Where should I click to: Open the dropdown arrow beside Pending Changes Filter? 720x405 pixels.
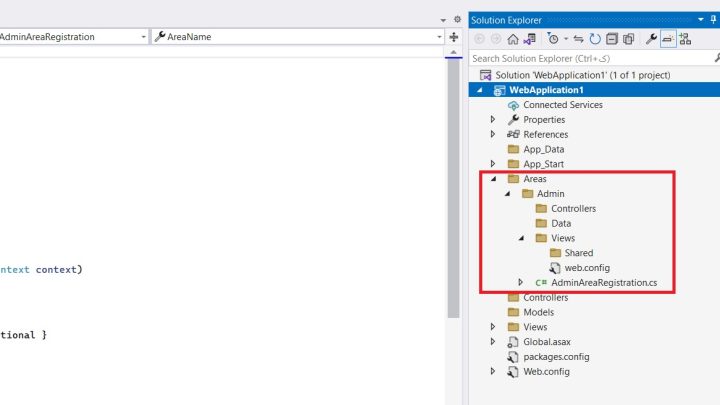tap(566, 39)
